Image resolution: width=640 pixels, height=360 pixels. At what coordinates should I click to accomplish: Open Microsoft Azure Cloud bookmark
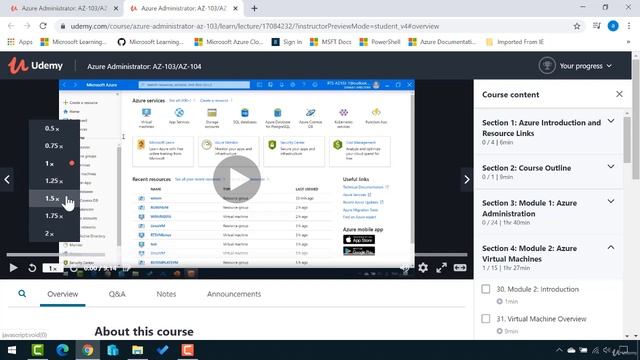point(229,42)
